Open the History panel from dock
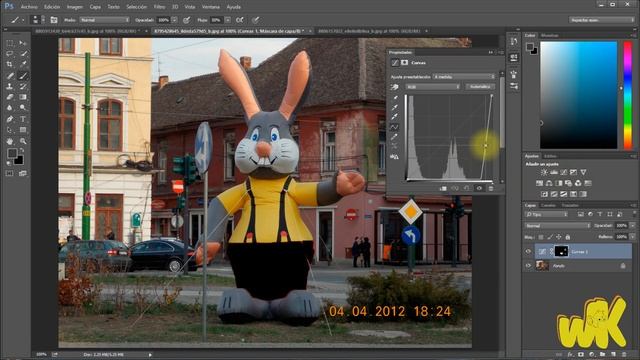Viewport: 640px width, 360px height. 514,41
